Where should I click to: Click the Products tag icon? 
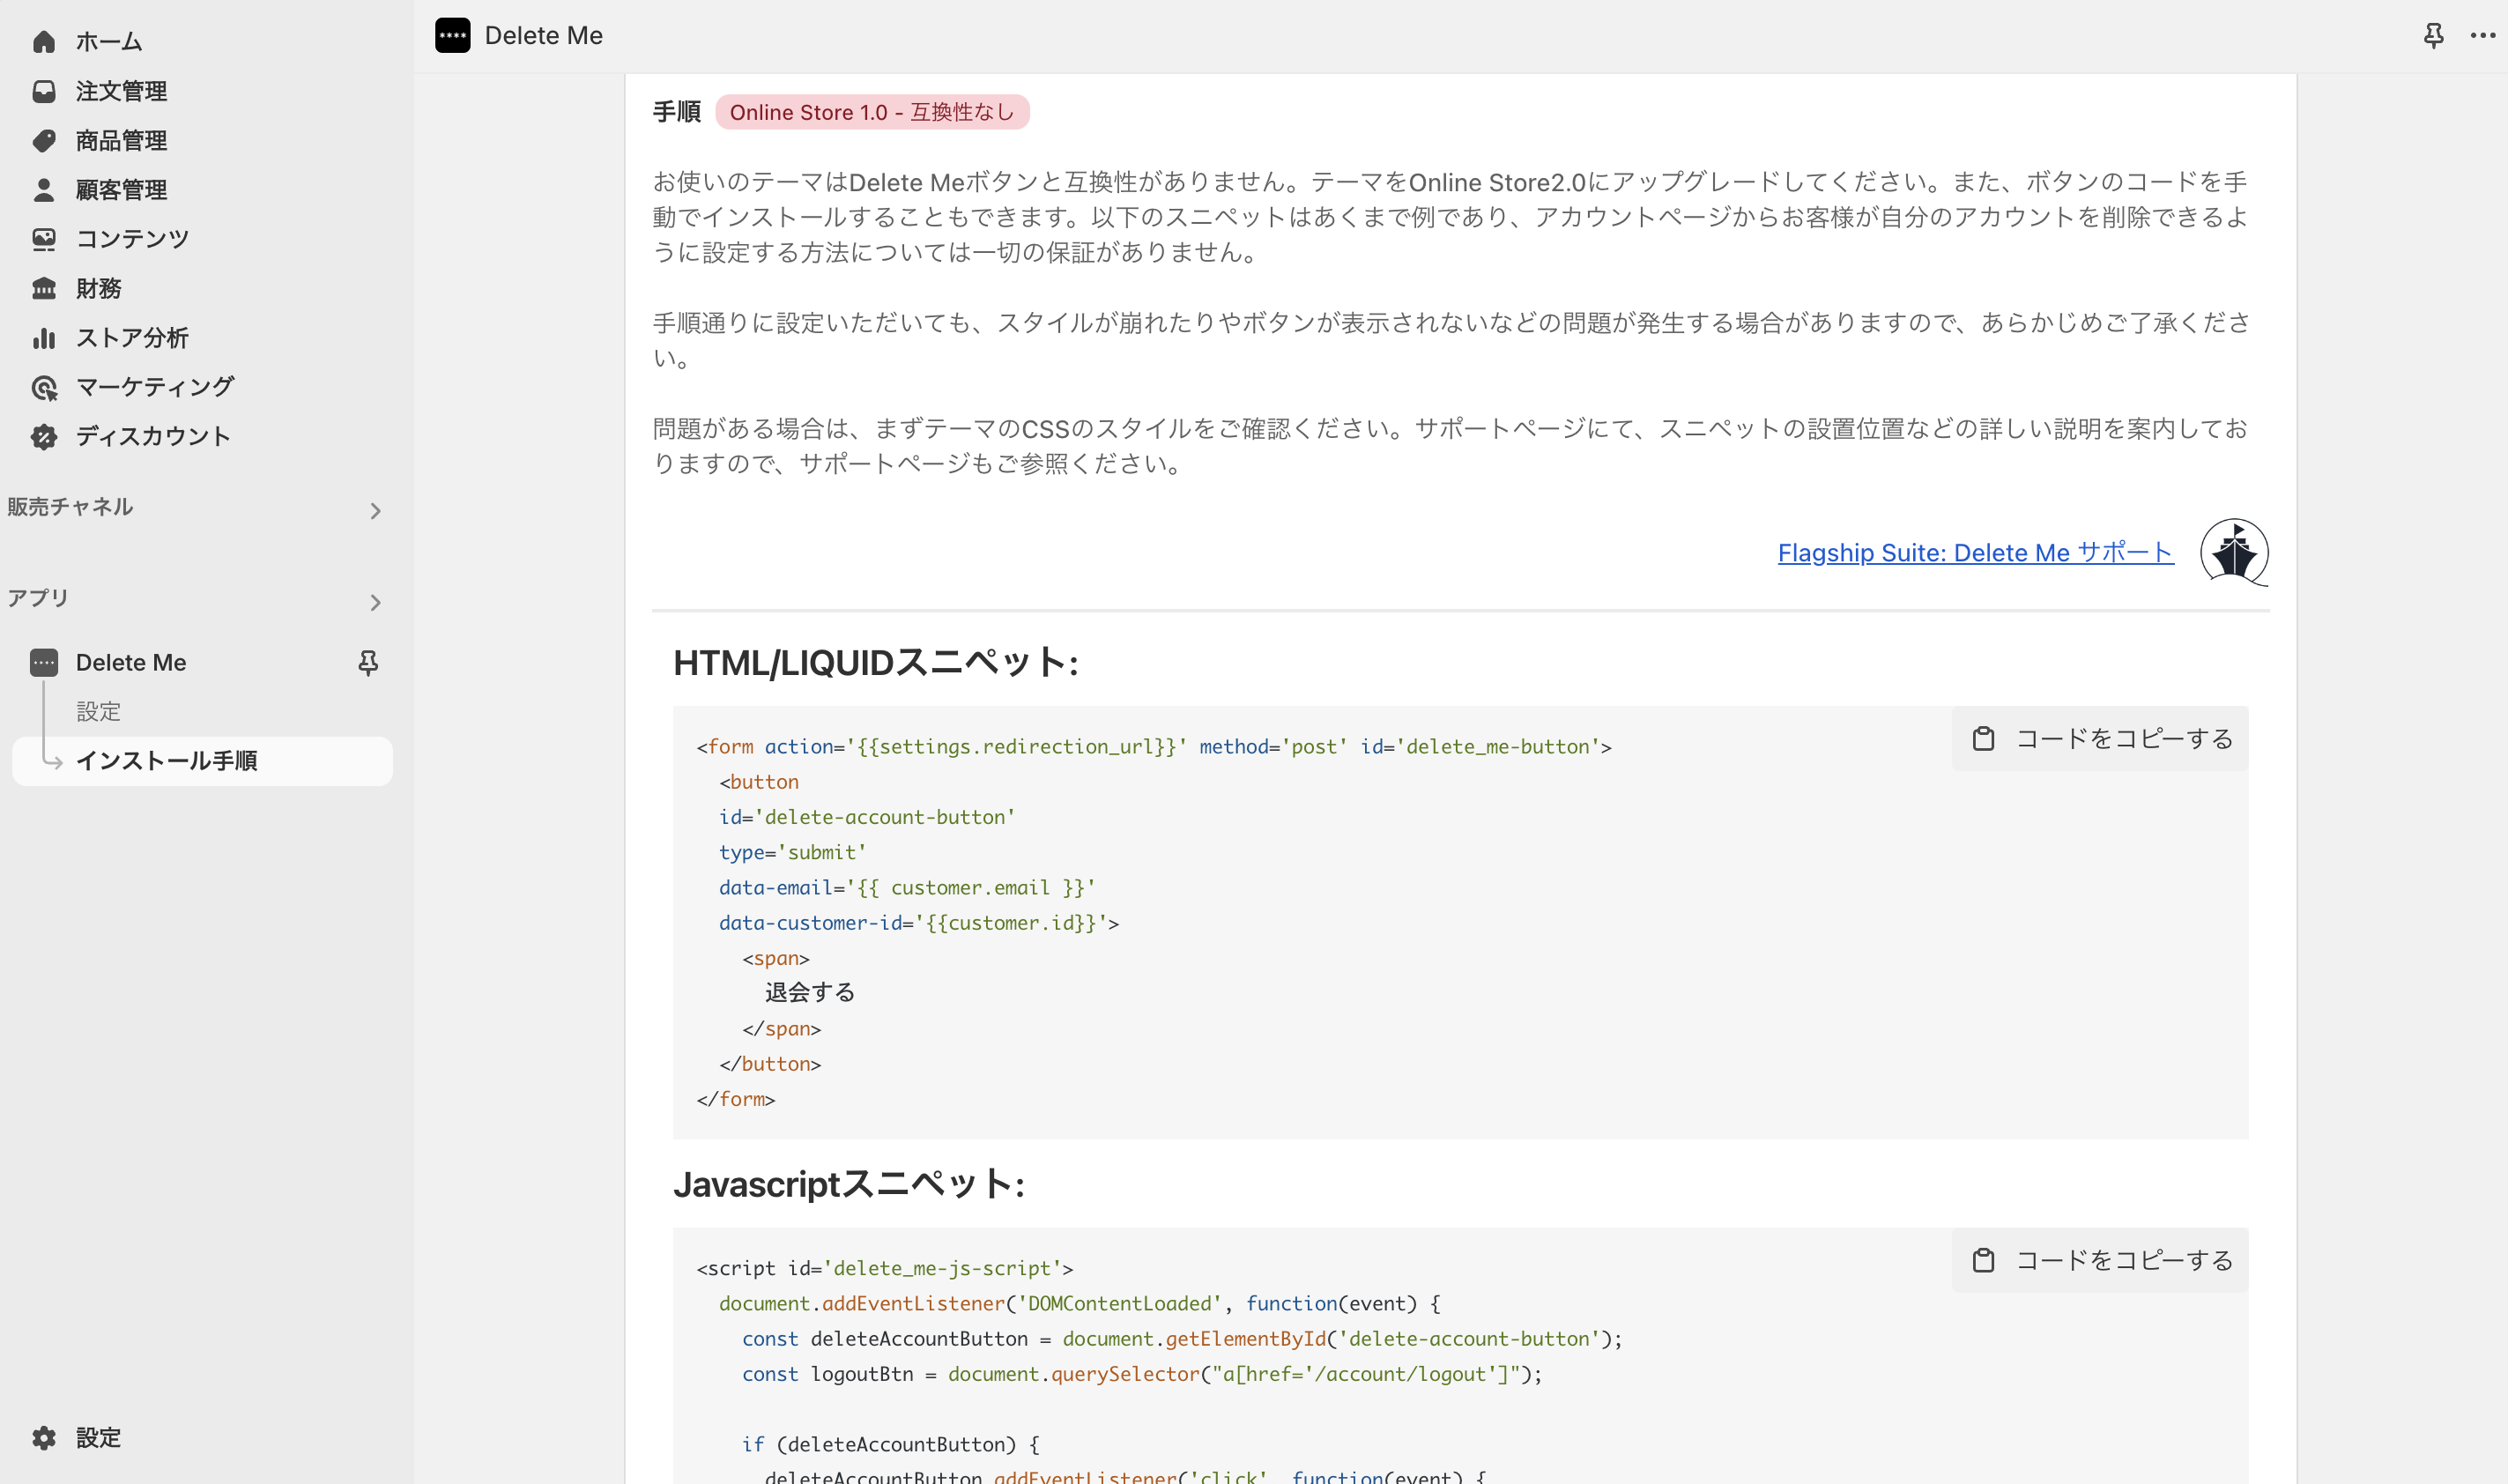(44, 140)
